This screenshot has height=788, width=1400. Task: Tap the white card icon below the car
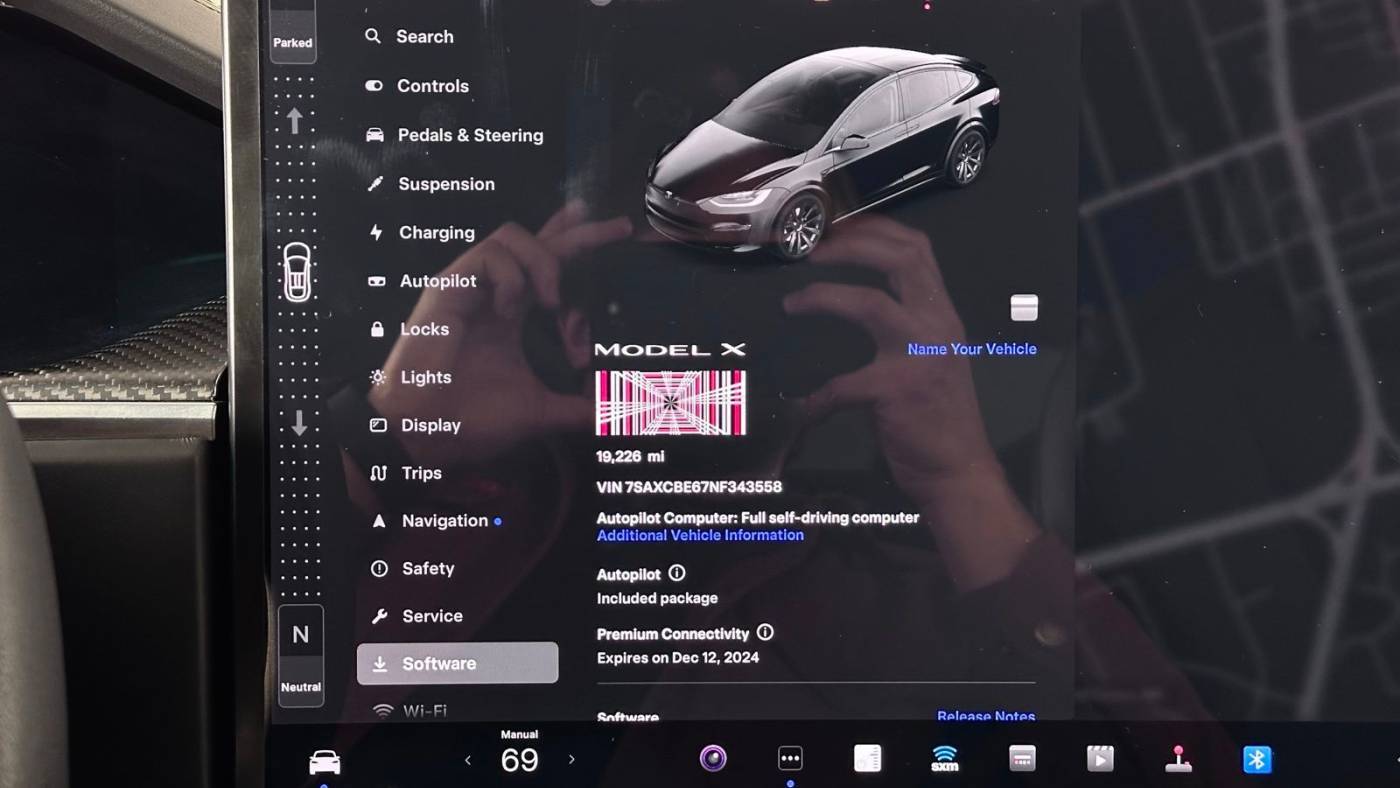pos(1024,307)
